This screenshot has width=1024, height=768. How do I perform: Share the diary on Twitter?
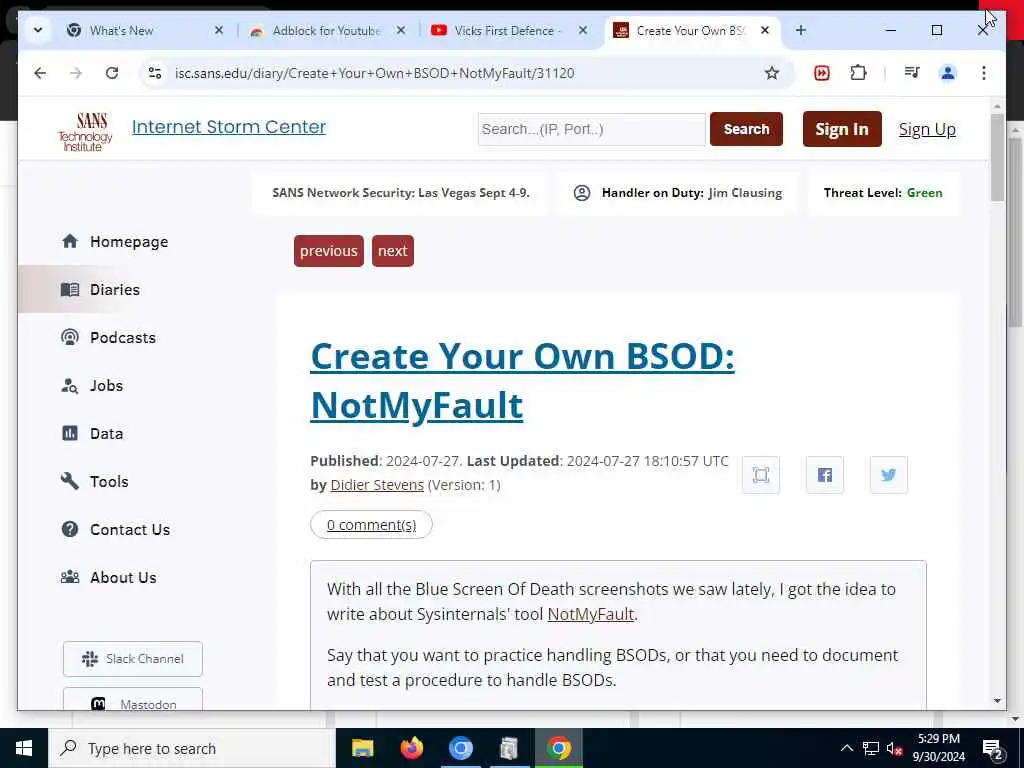tap(888, 475)
